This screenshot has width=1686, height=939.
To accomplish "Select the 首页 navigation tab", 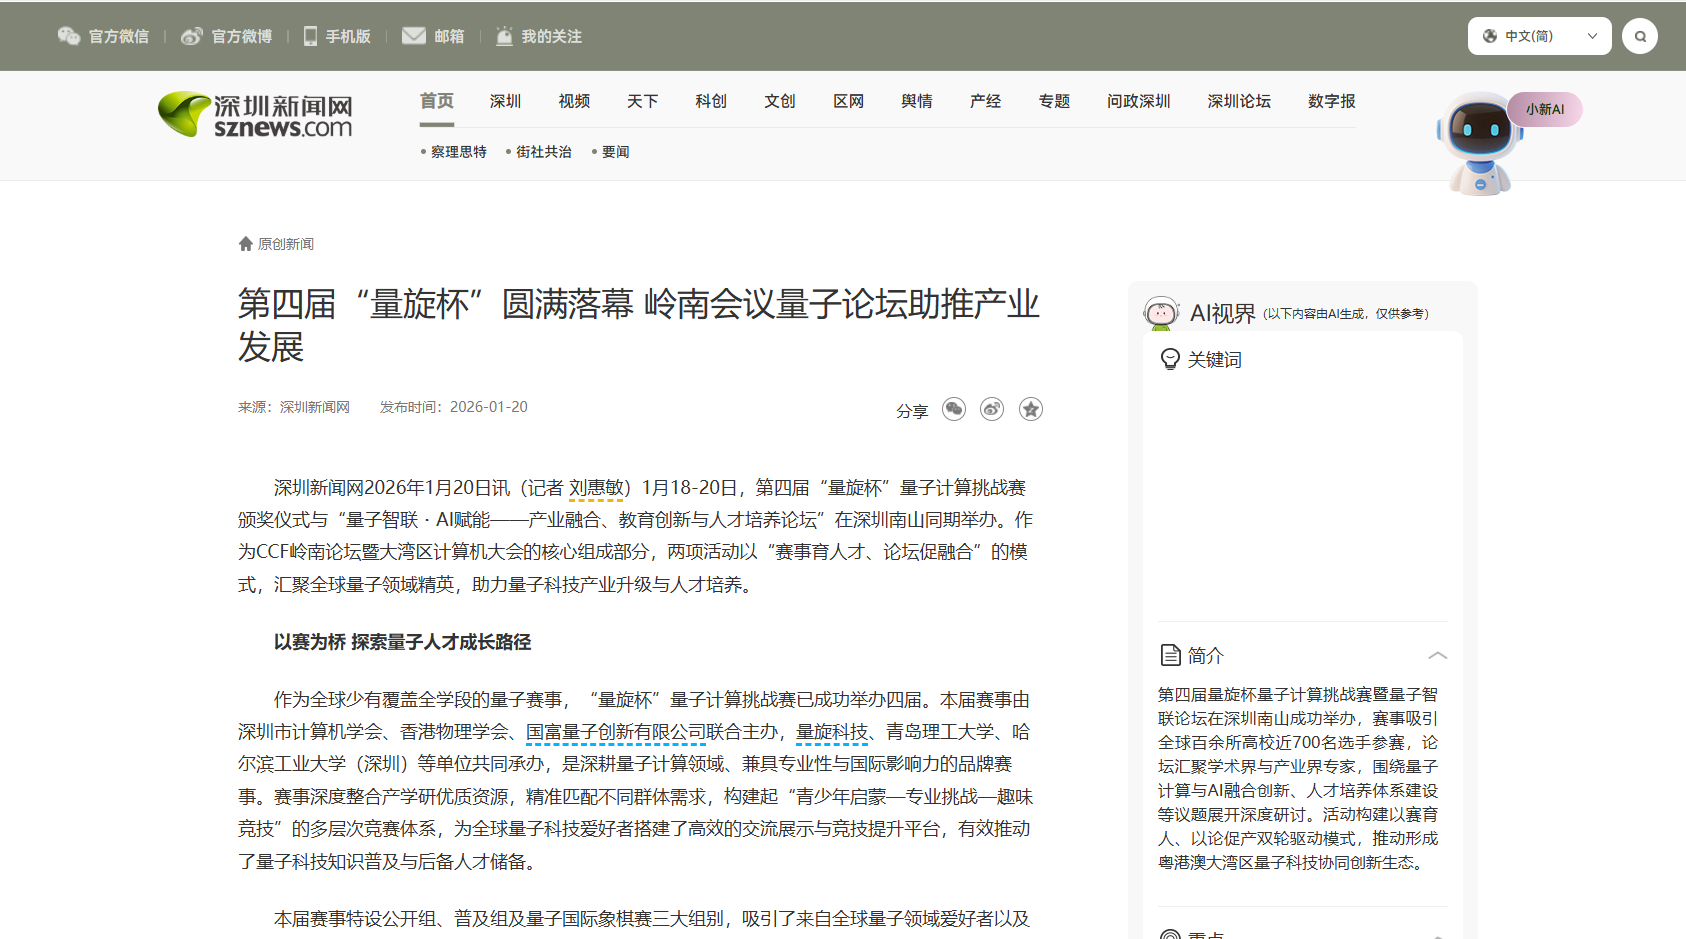I will point(436,101).
